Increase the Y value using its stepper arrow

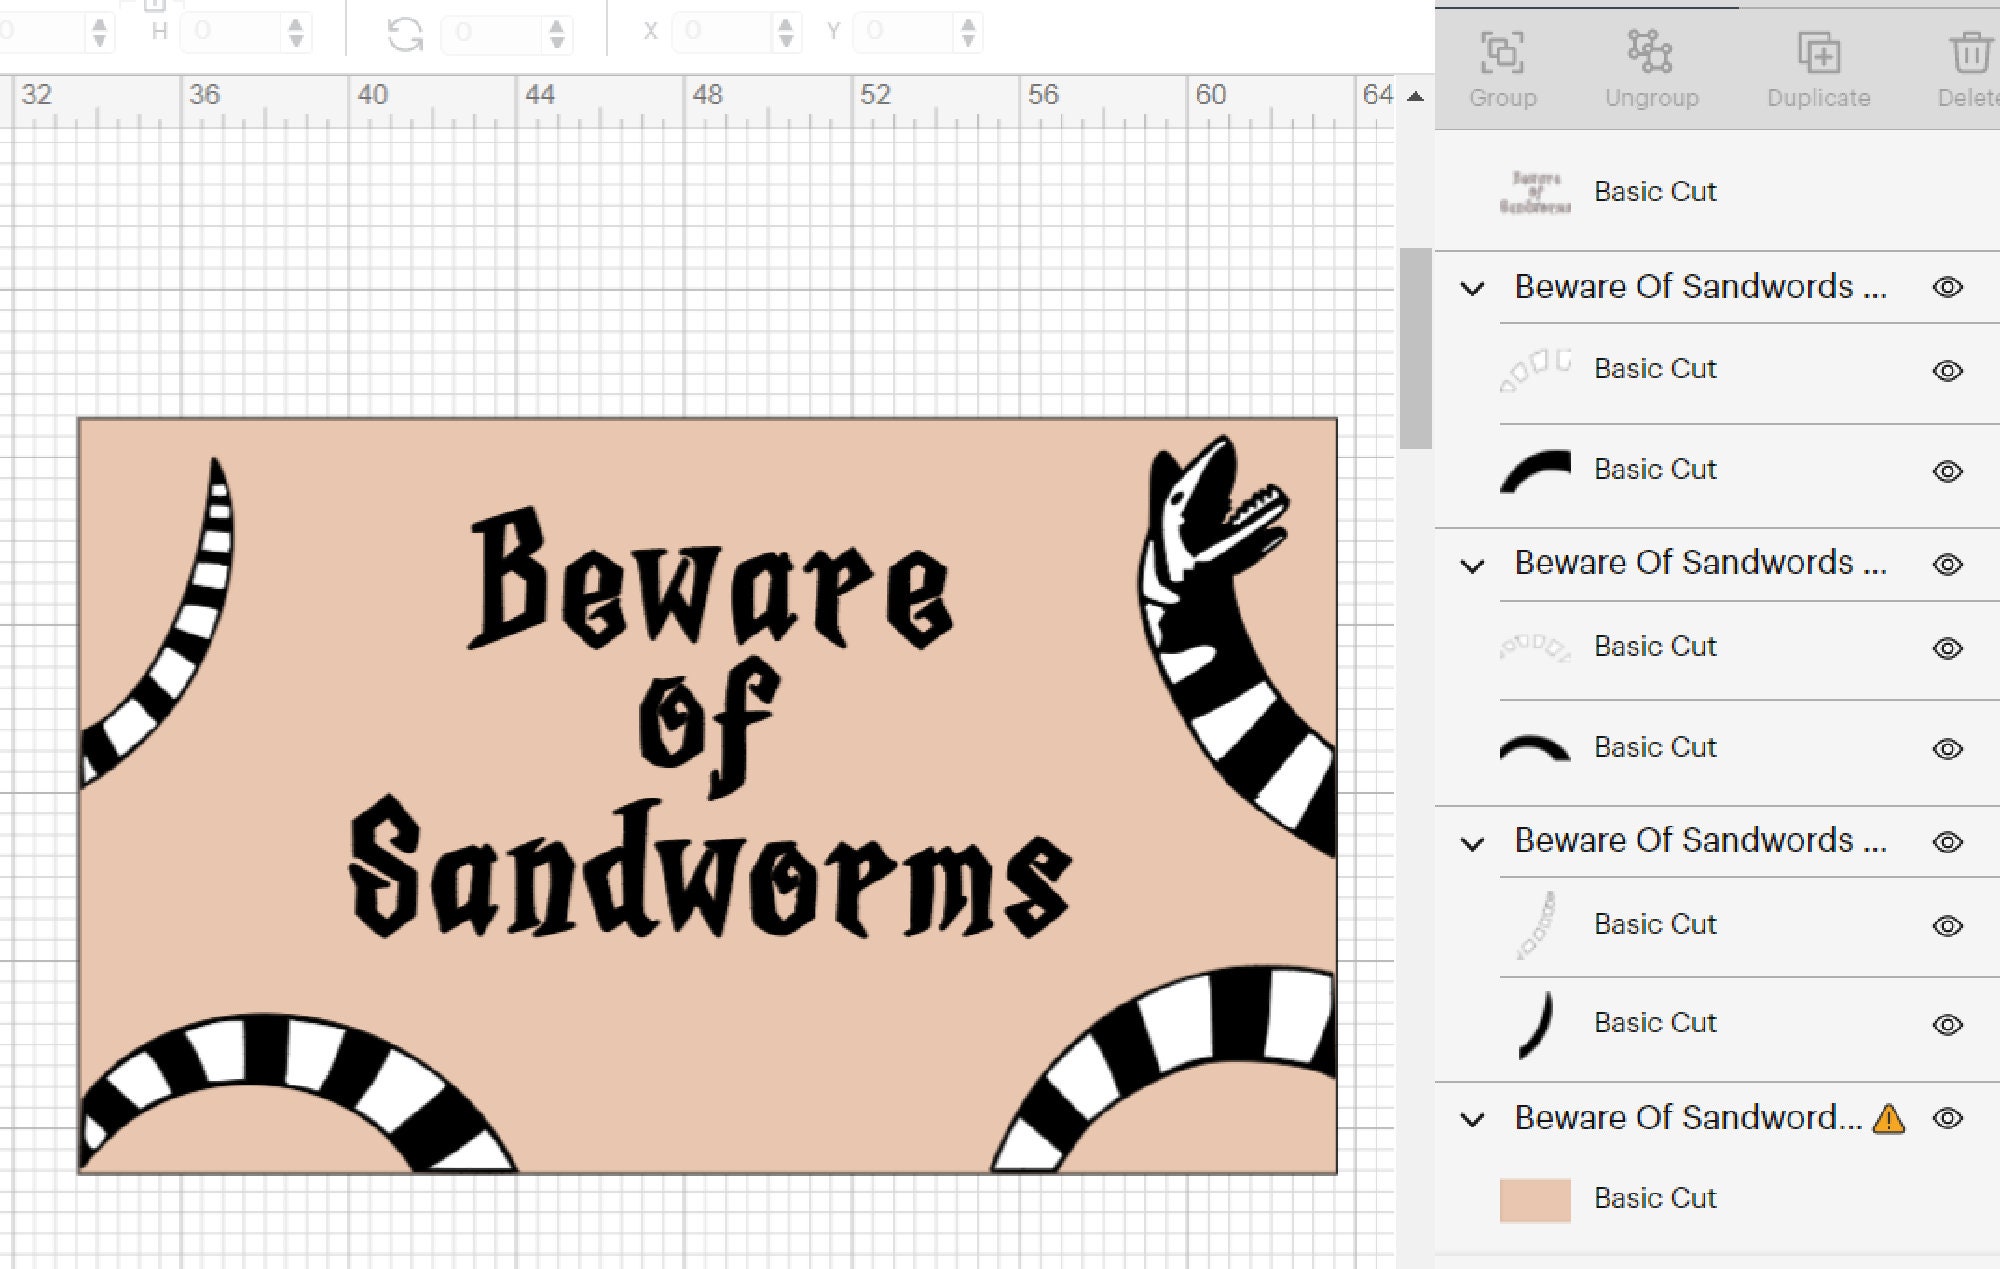click(968, 25)
